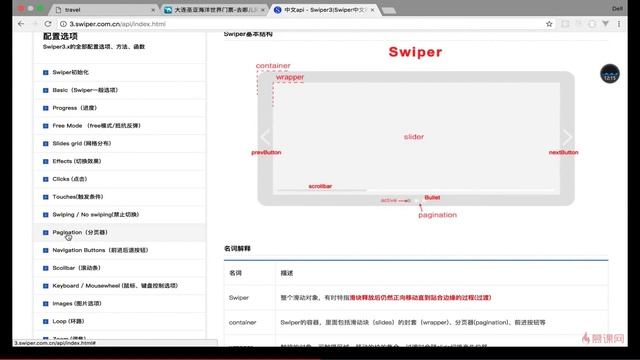Image resolution: width=640 pixels, height=360 pixels.
Task: Go back using the browser back arrow
Action: (x=21, y=24)
